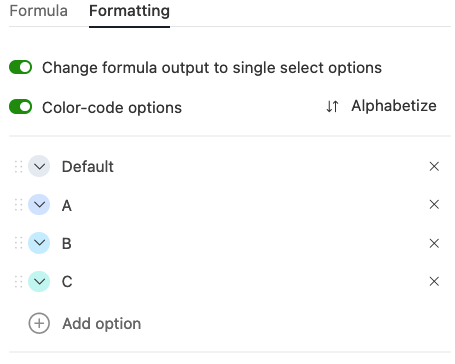Remove the Default option with X icon
The width and height of the screenshot is (455, 364).
(x=434, y=166)
